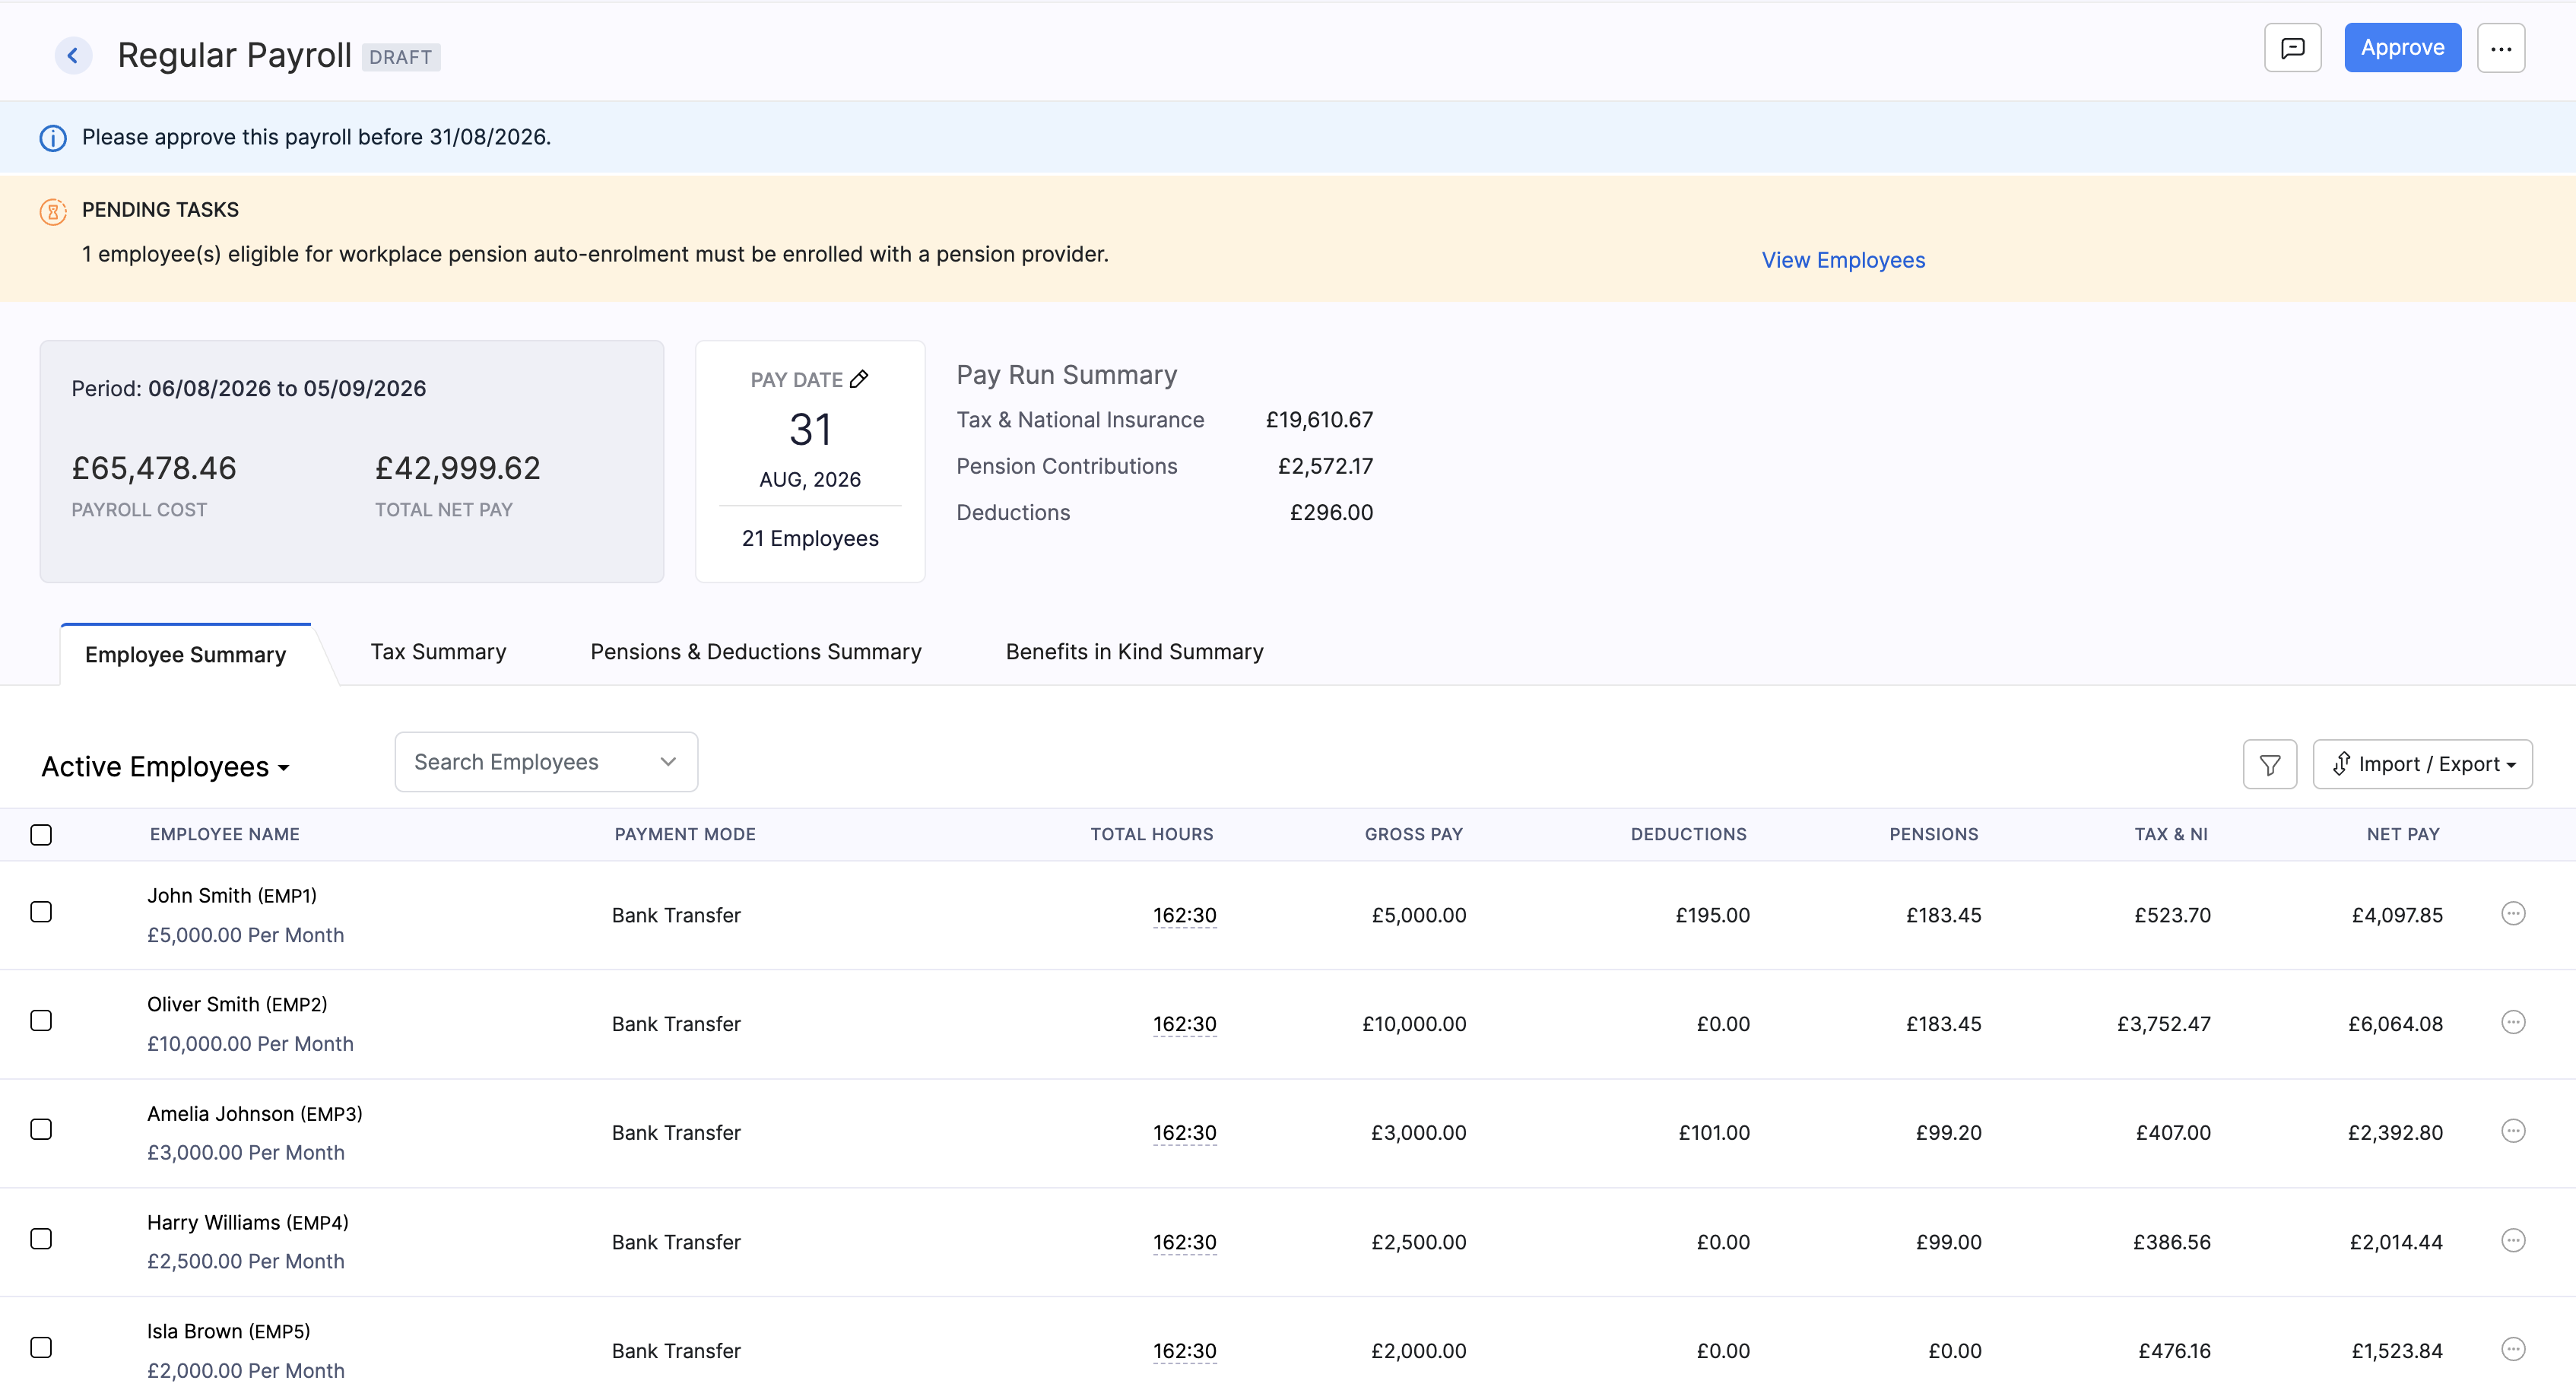Click John Smith's 162:30 total hours

[1184, 915]
